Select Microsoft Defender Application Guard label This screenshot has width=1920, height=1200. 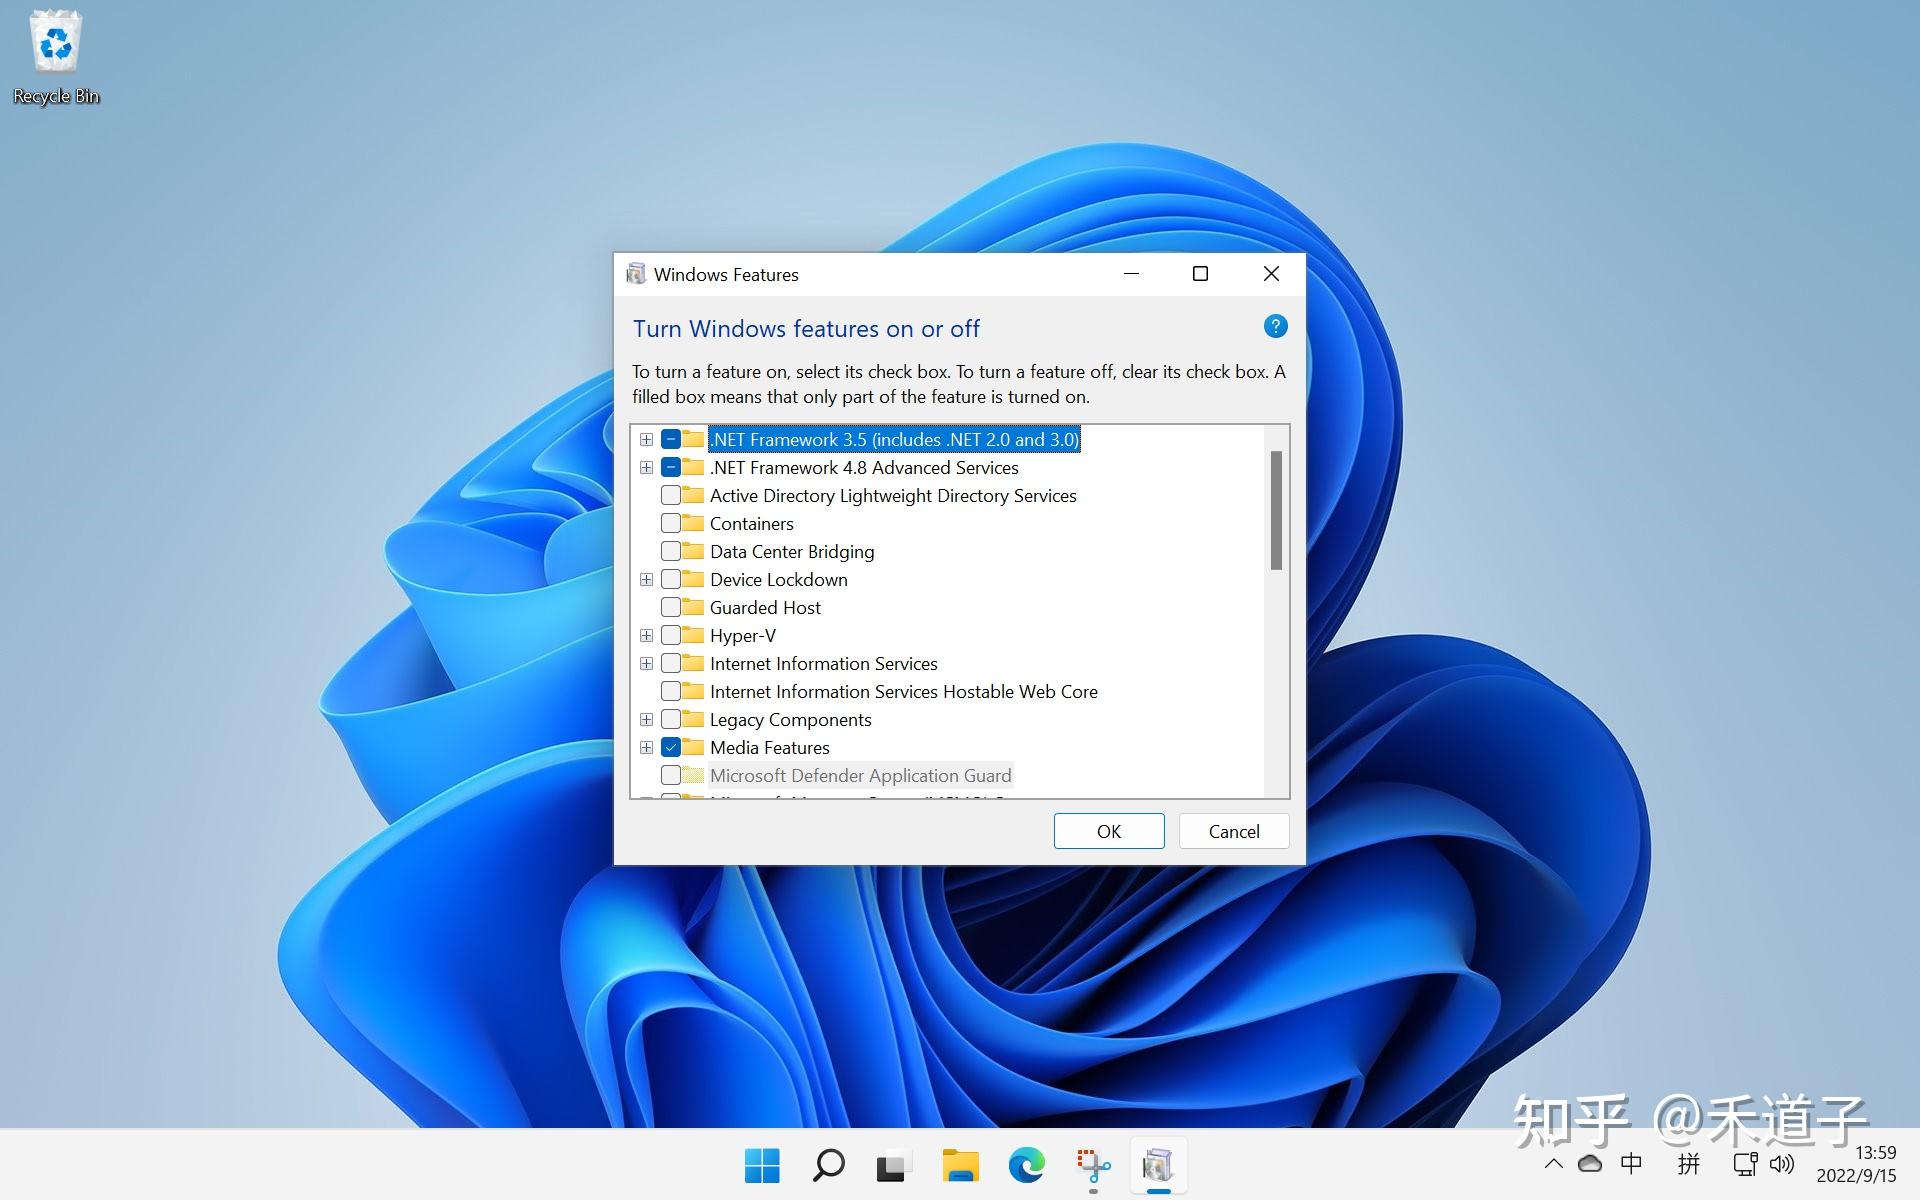[861, 775]
